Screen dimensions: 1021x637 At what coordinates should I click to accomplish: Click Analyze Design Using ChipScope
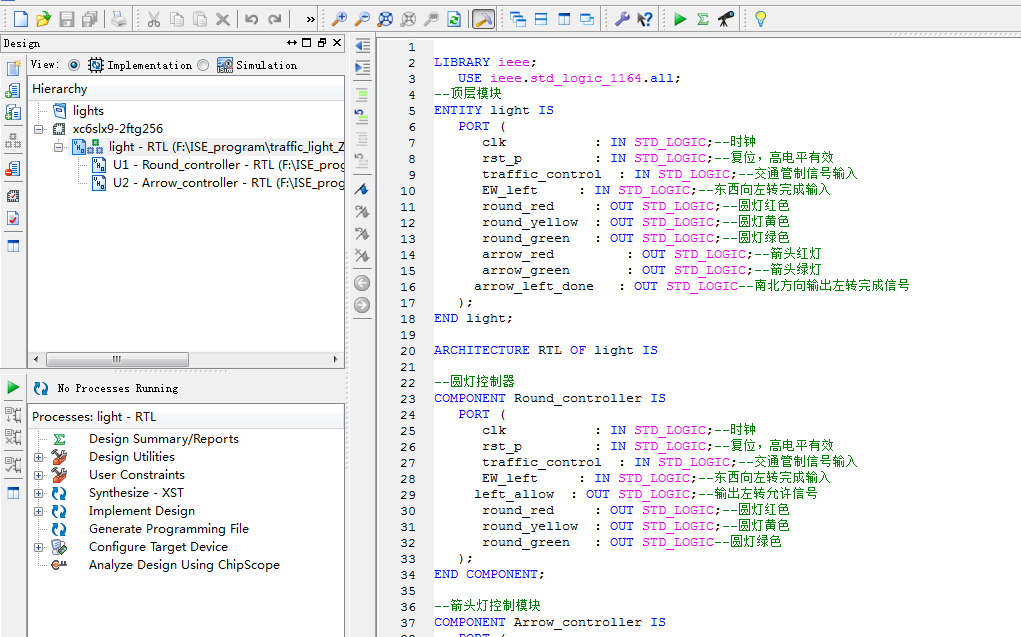(184, 565)
